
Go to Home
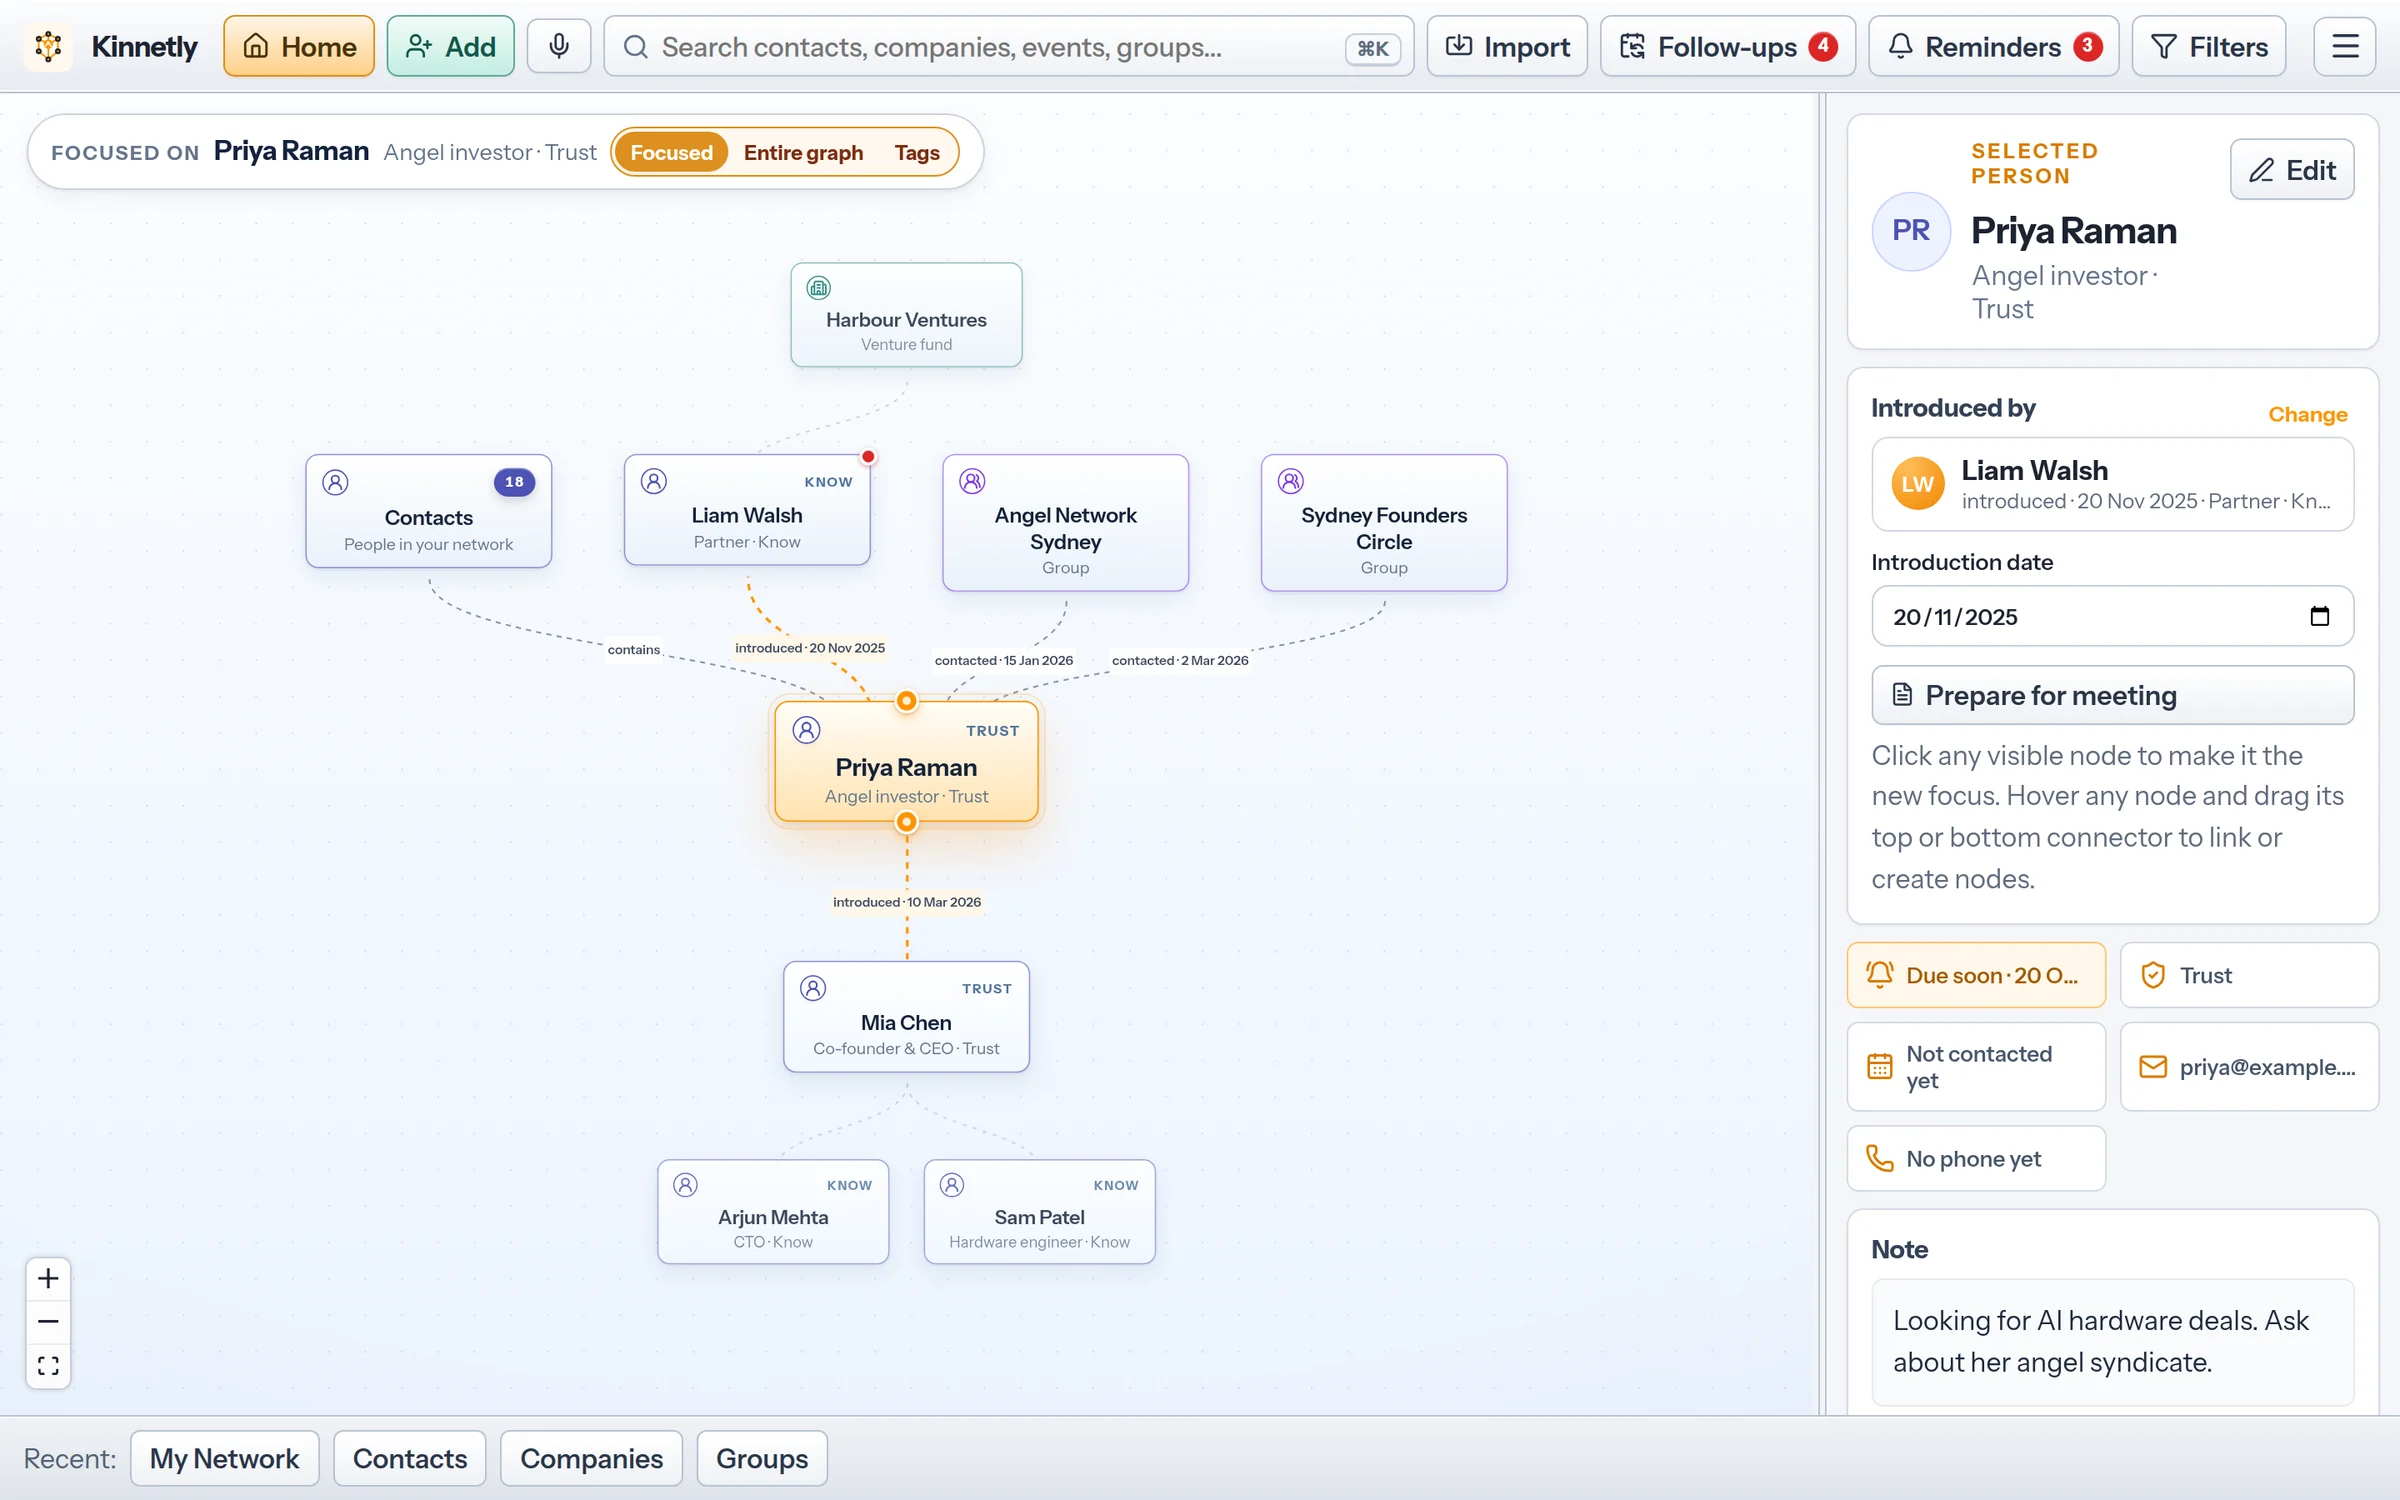click(x=299, y=46)
